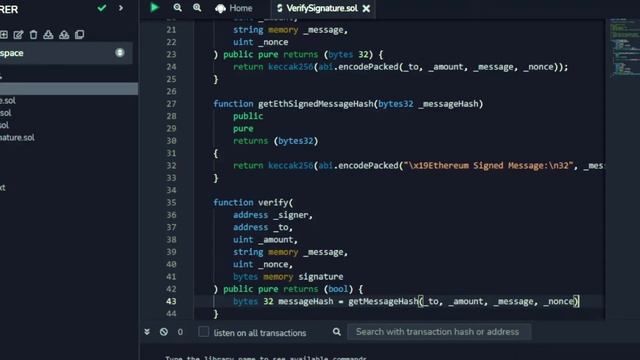640x360 pixels.
Task: Delete workspace using trash icon
Action: coord(33,35)
